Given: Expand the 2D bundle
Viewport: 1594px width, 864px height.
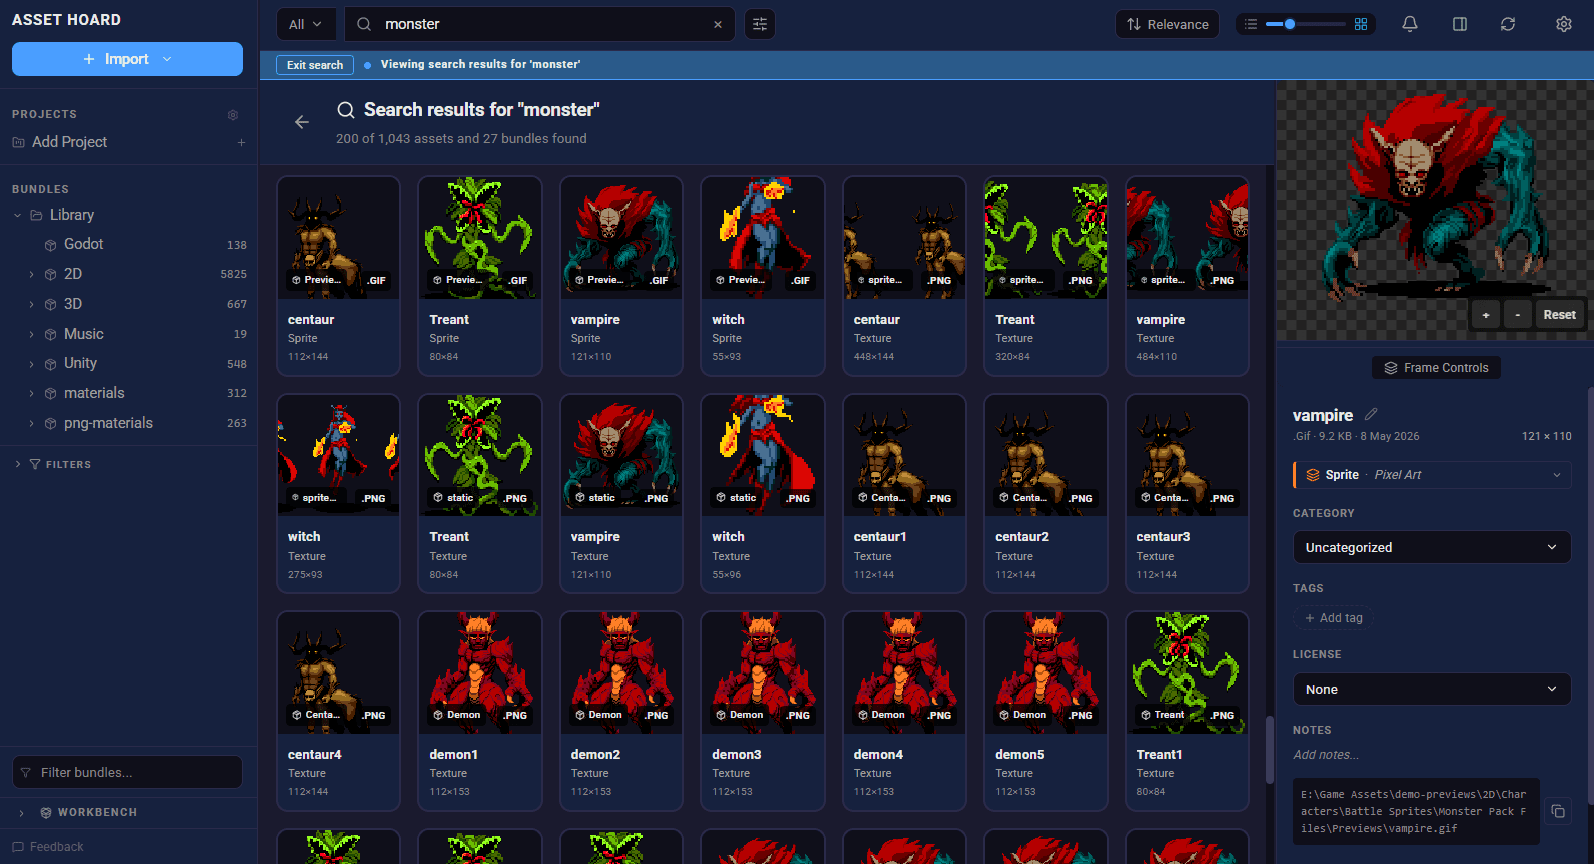Looking at the screenshot, I should point(31,274).
